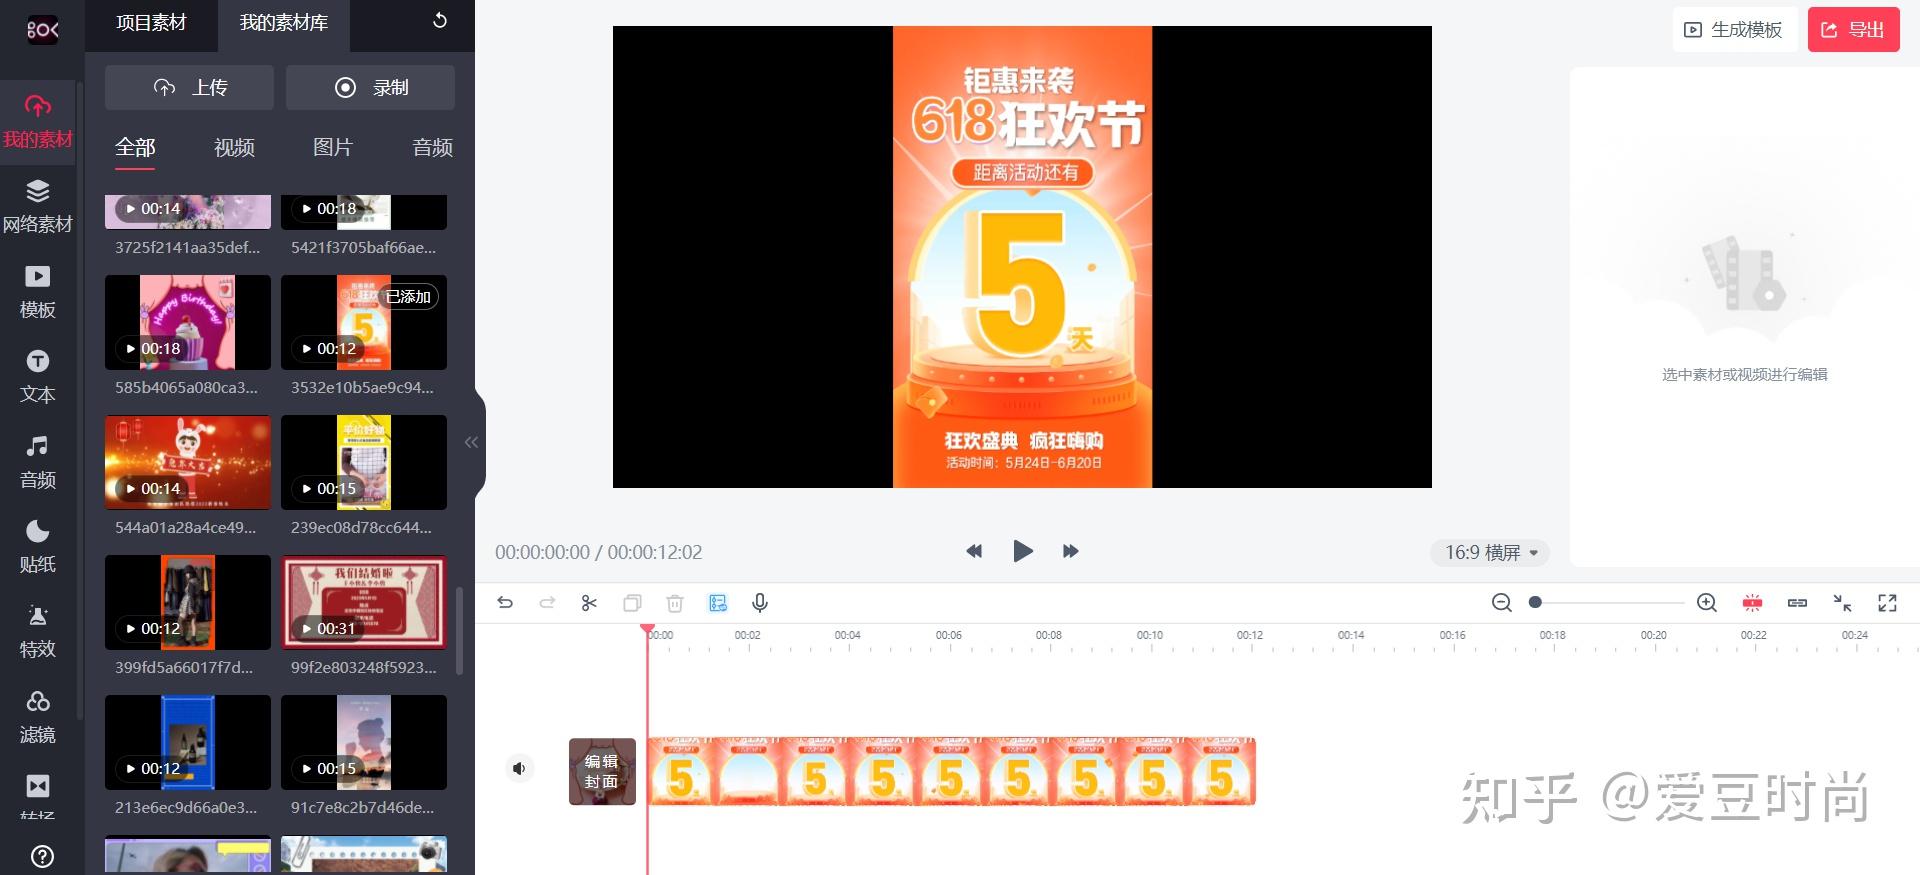Click the timecode 00:00:00:00 / 00:00:12:02

click(x=599, y=552)
